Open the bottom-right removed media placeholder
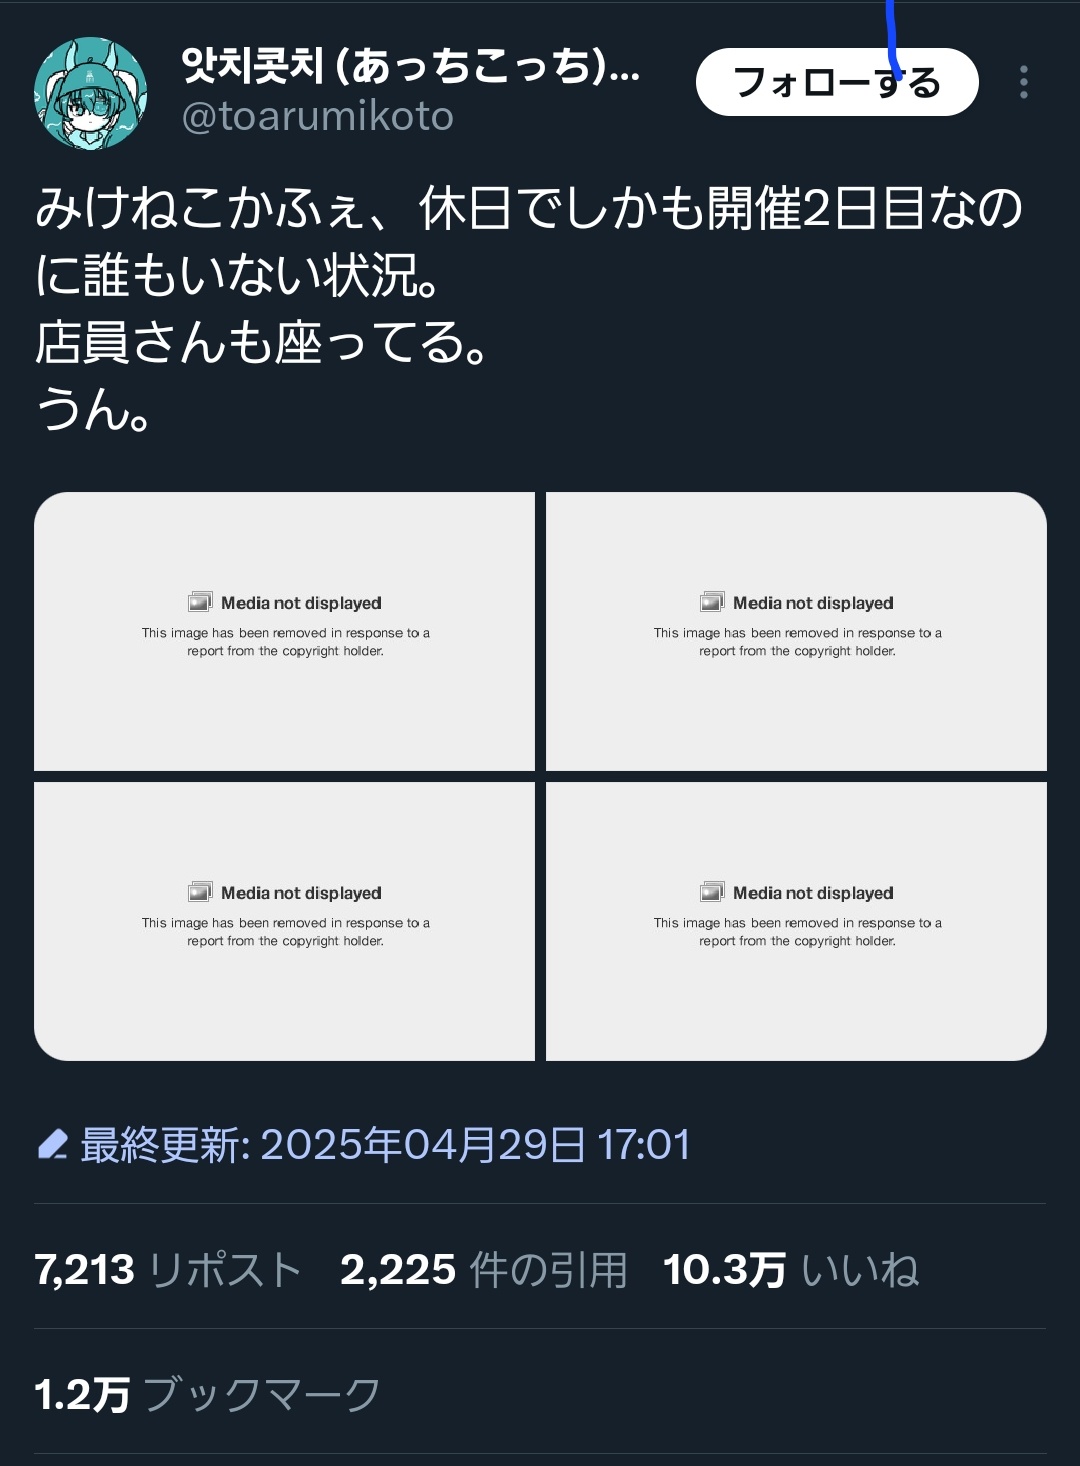The image size is (1080, 1466). [x=796, y=921]
